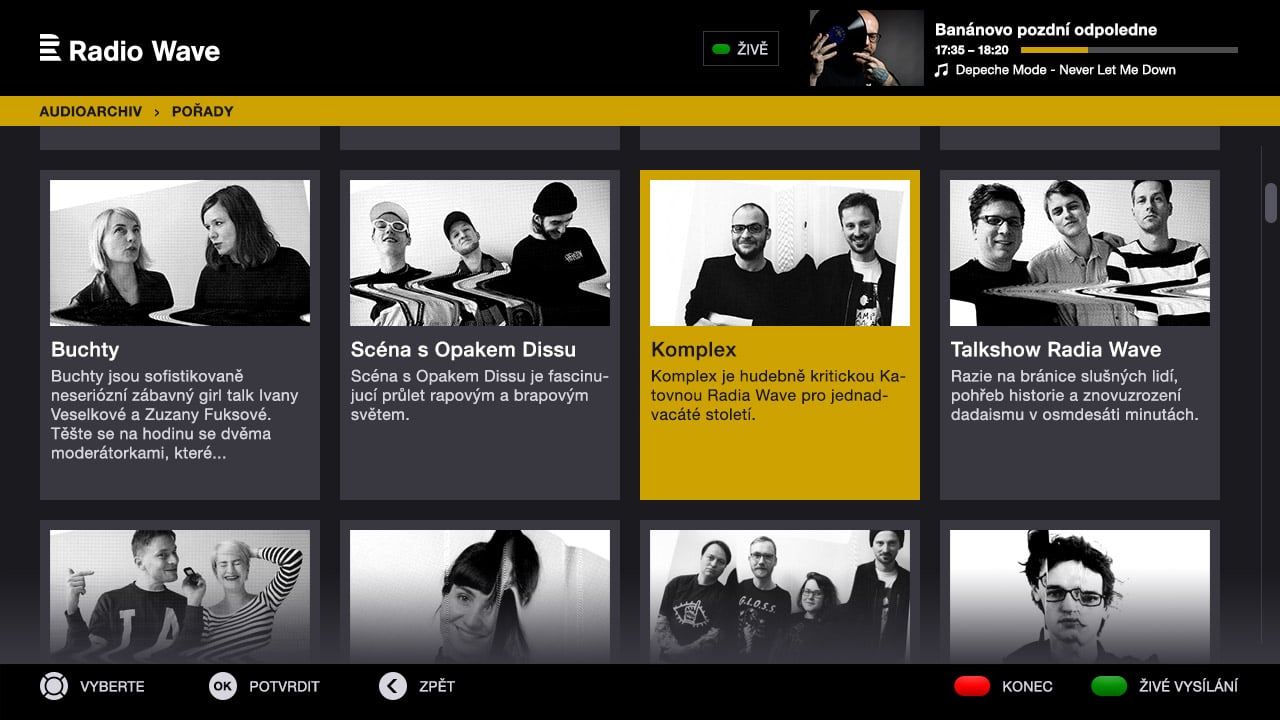Select the music note icon in now-playing bar
The height and width of the screenshot is (720, 1280).
940,70
